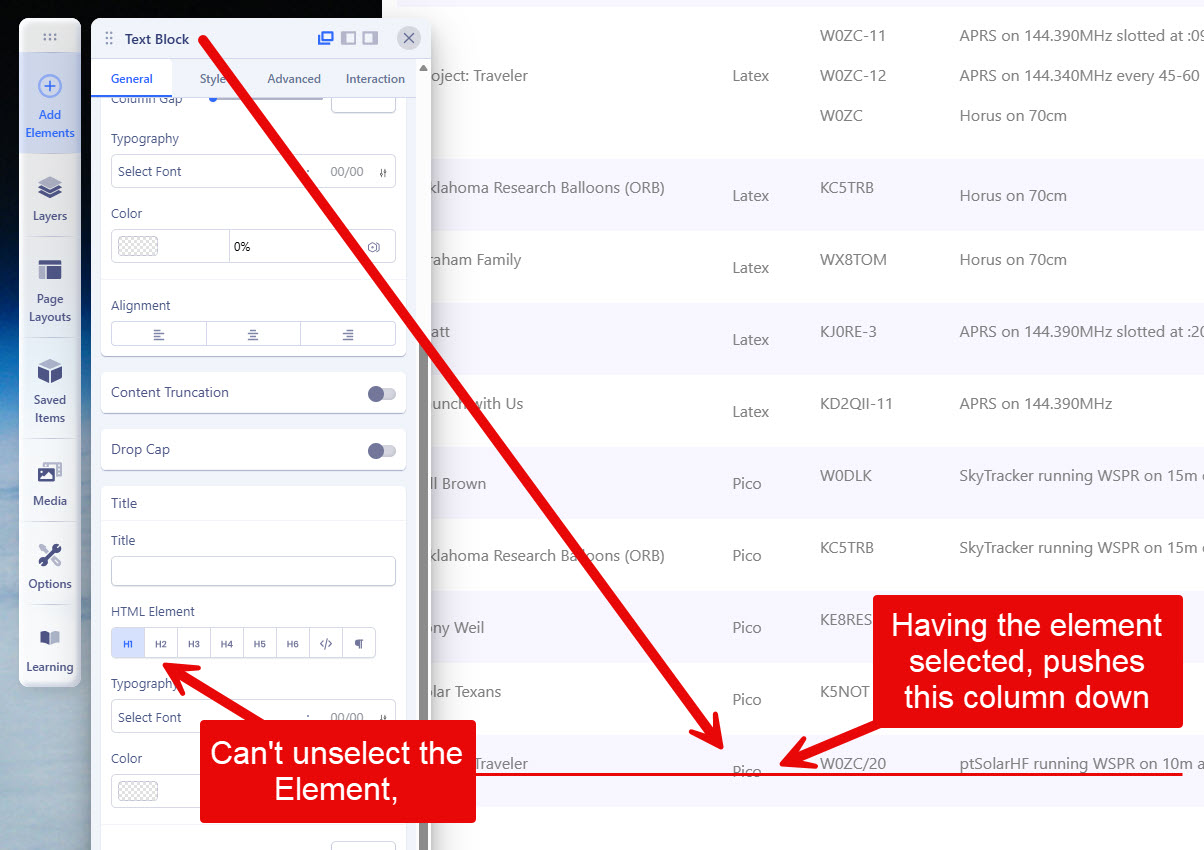The height and width of the screenshot is (850, 1204).
Task: Open the Select Font dropdown above the 0% field
Action: (215, 172)
